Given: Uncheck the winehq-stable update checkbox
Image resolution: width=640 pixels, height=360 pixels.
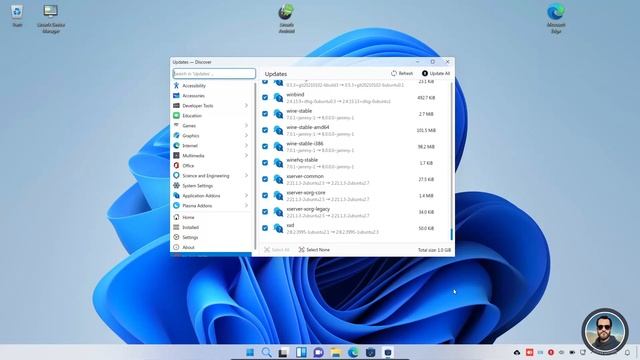Looking at the screenshot, I should point(265,163).
